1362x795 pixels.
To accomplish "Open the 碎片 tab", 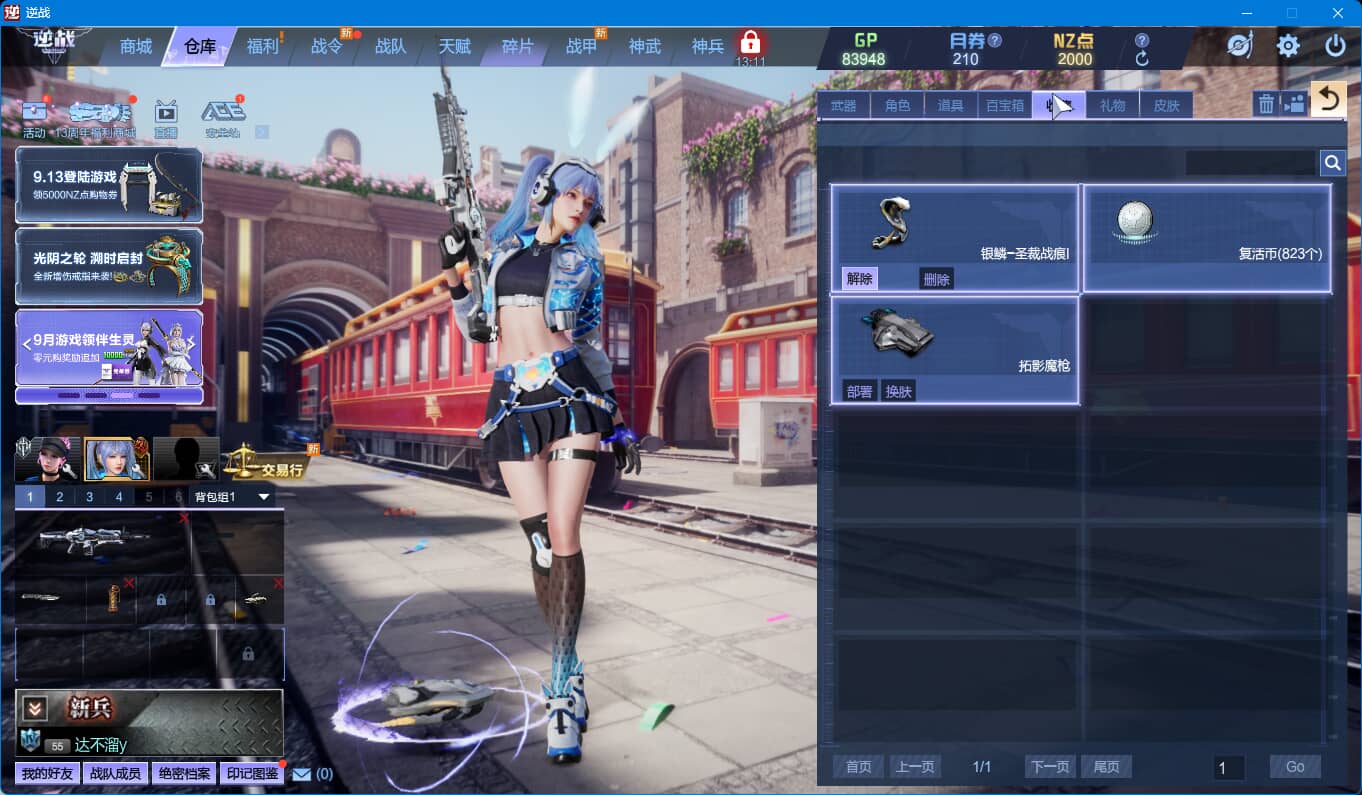I will point(518,47).
